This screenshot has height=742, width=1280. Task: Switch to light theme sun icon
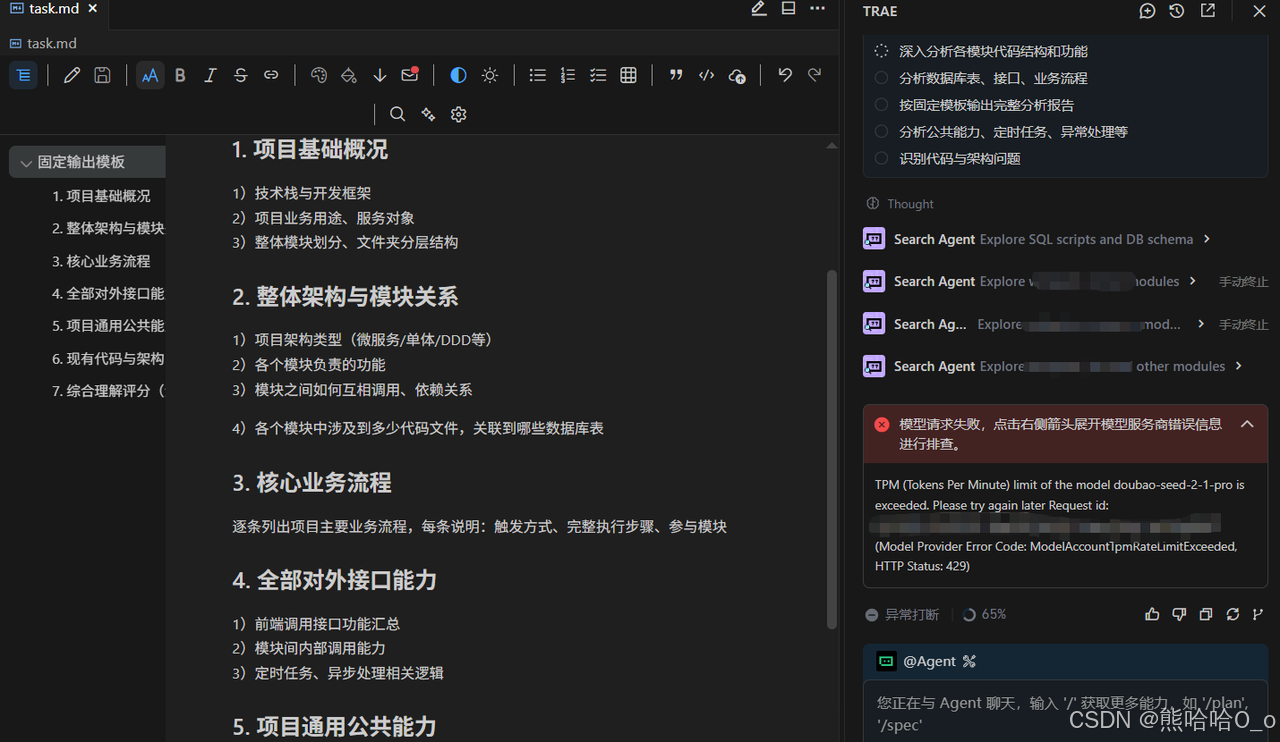click(x=489, y=75)
